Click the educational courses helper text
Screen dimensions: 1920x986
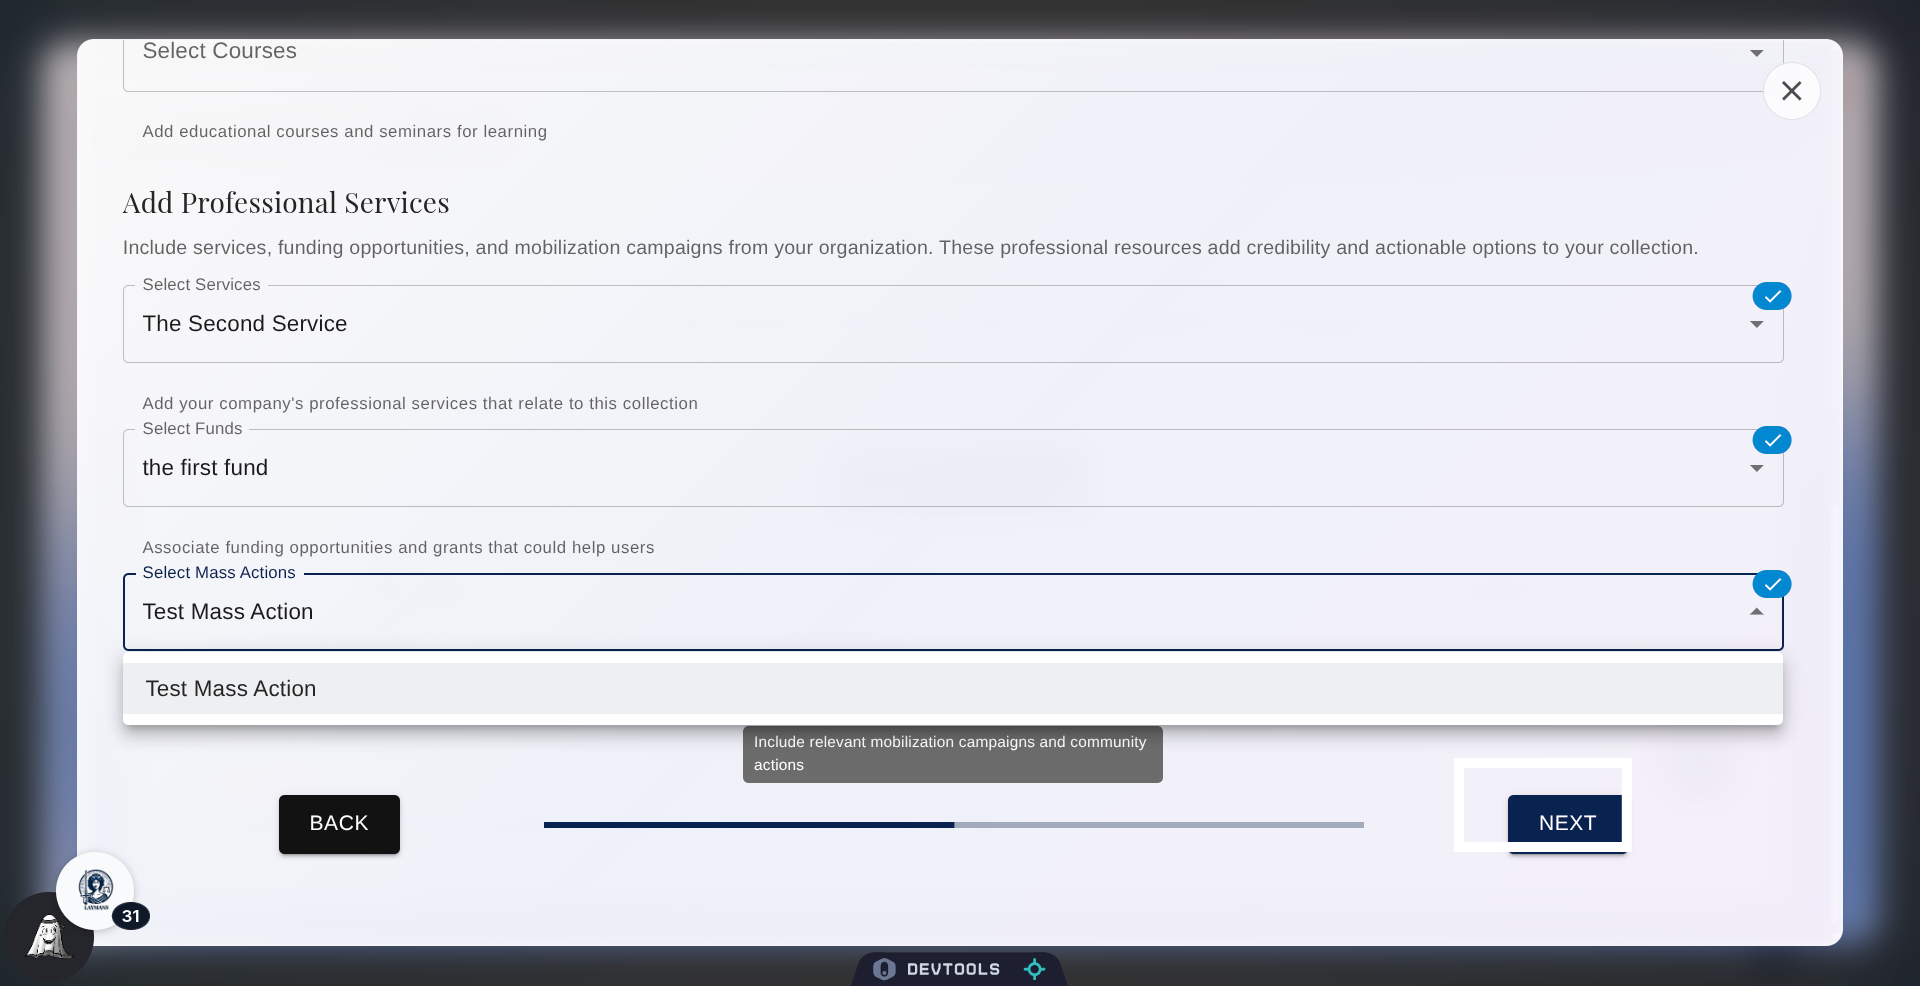coord(345,132)
